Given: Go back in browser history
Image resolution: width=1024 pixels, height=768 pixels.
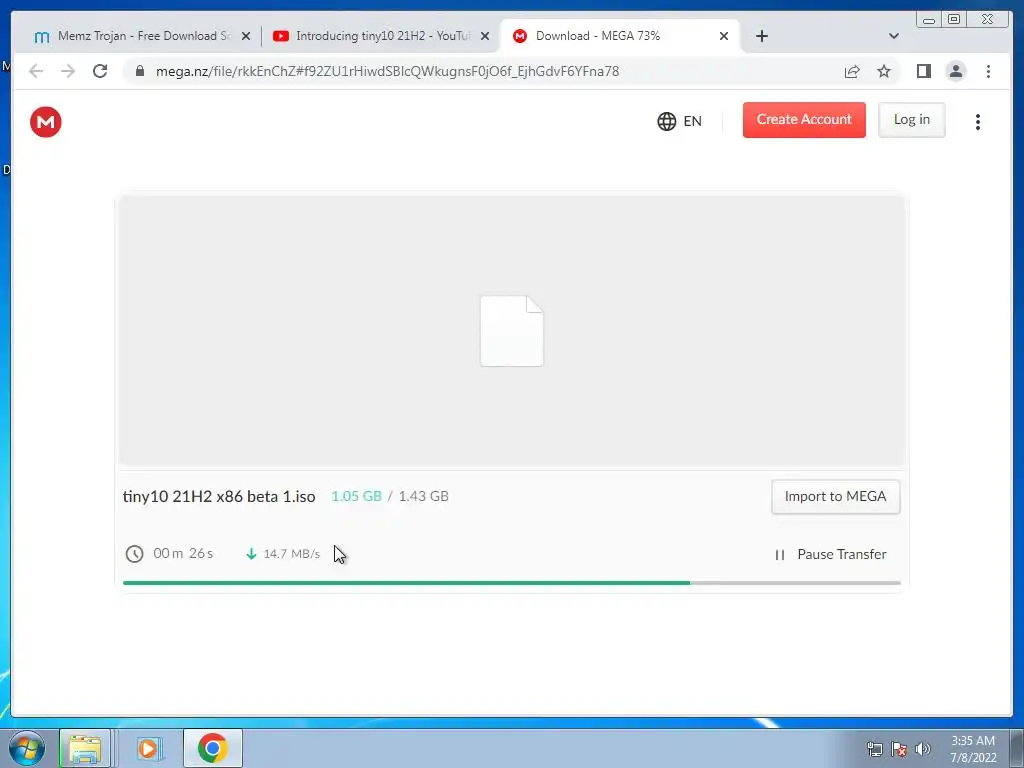Looking at the screenshot, I should click(x=36, y=71).
